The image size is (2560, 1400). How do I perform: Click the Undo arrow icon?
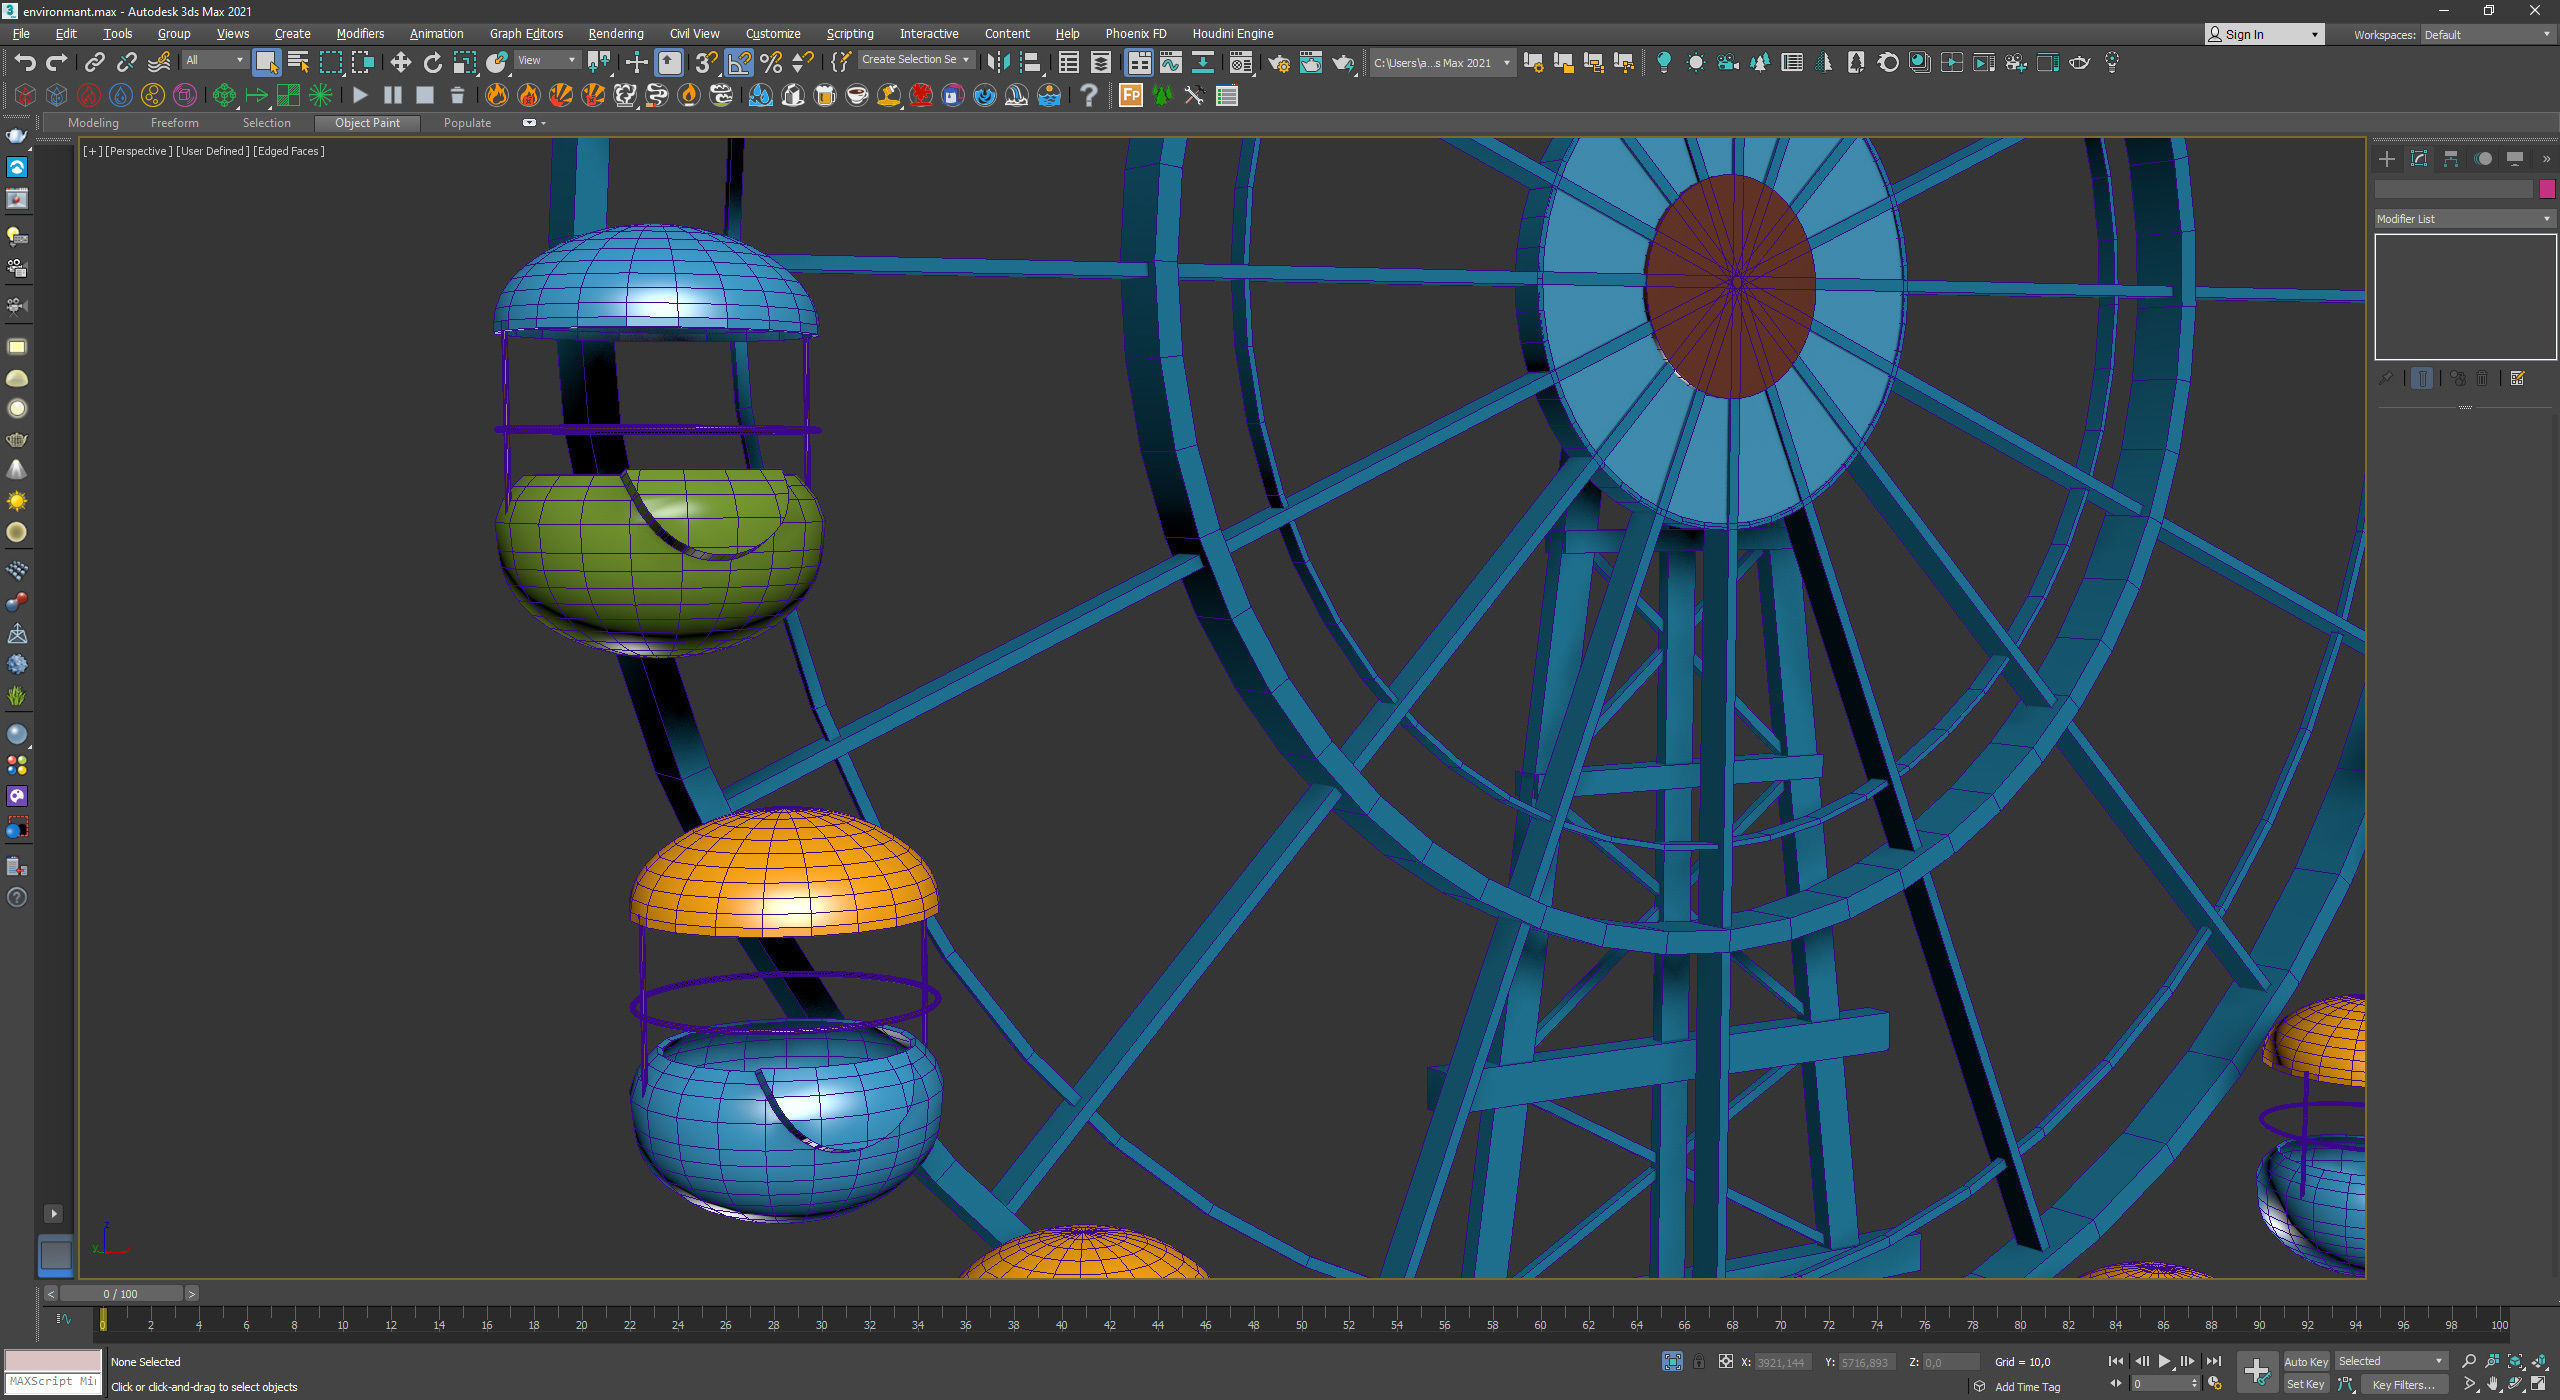(x=25, y=63)
